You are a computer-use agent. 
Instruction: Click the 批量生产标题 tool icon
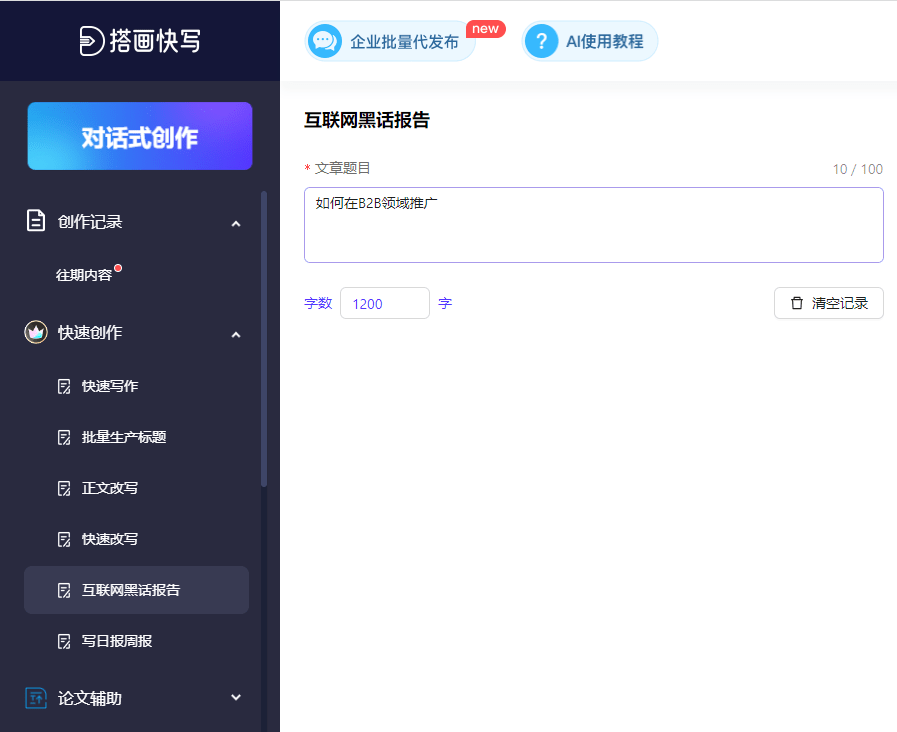tap(66, 437)
